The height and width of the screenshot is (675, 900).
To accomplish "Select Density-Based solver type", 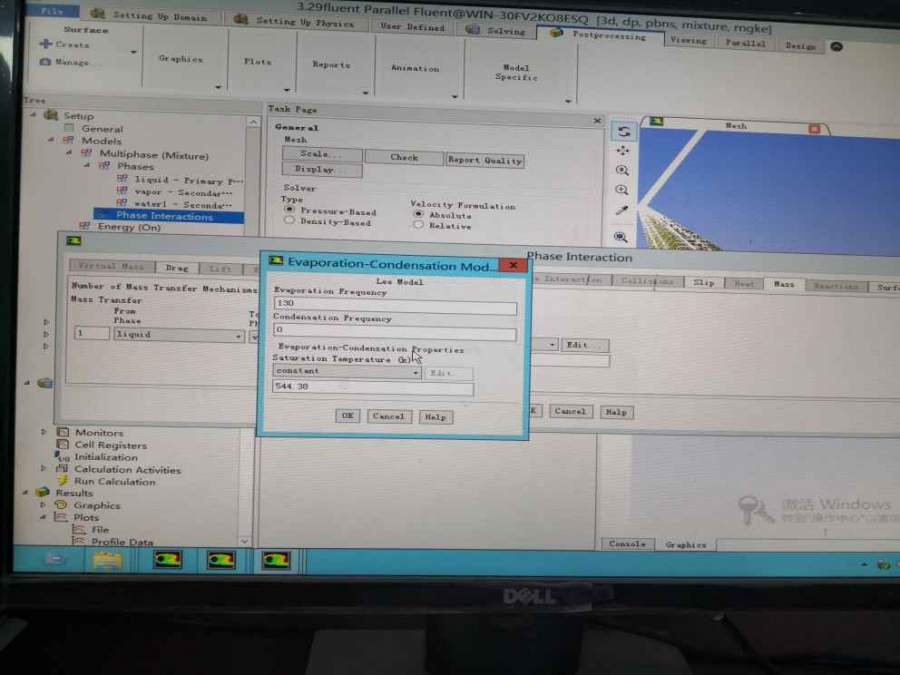I will (x=289, y=220).
